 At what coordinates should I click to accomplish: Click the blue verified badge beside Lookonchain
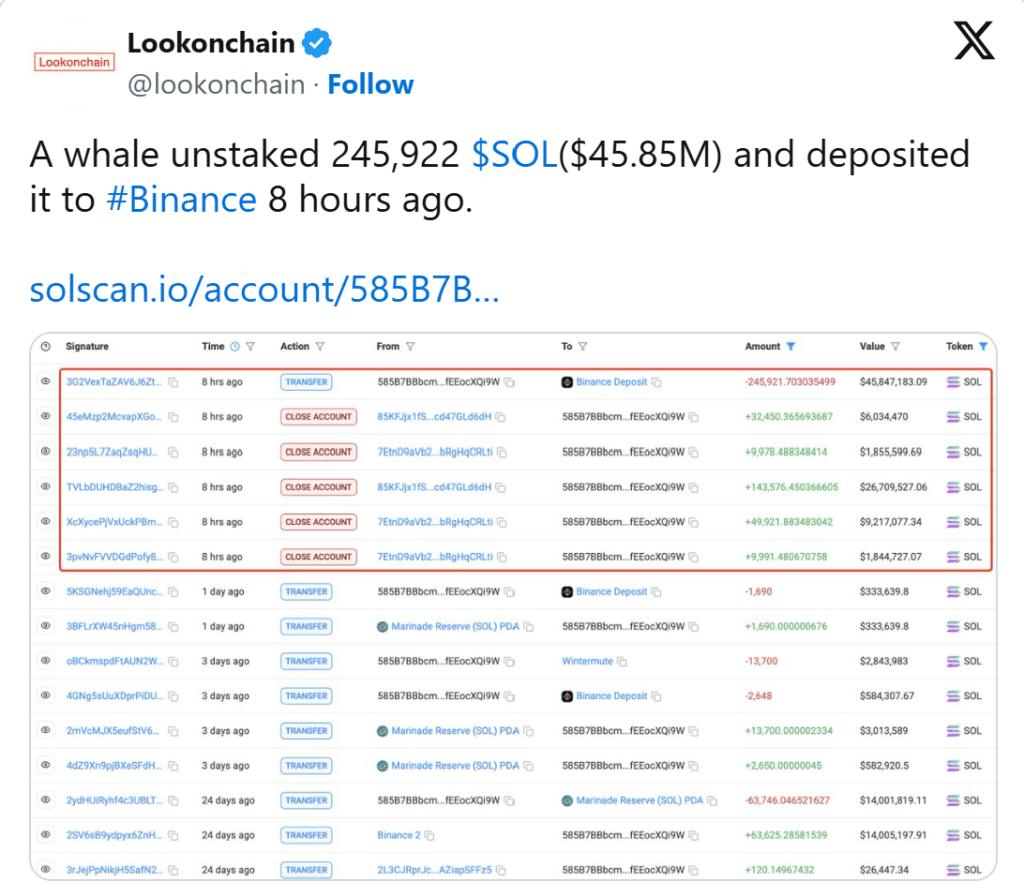click(x=318, y=44)
